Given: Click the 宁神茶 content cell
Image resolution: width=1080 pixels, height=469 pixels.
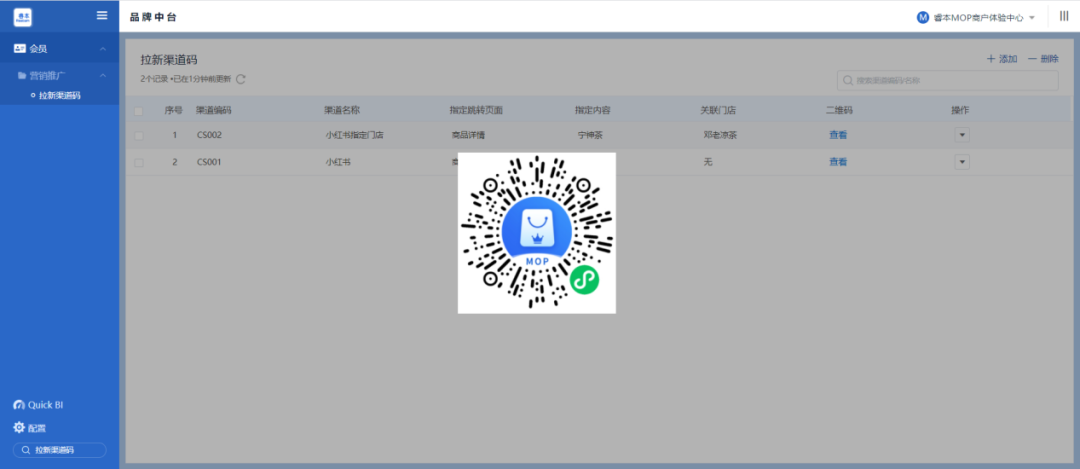Looking at the screenshot, I should pos(590,135).
